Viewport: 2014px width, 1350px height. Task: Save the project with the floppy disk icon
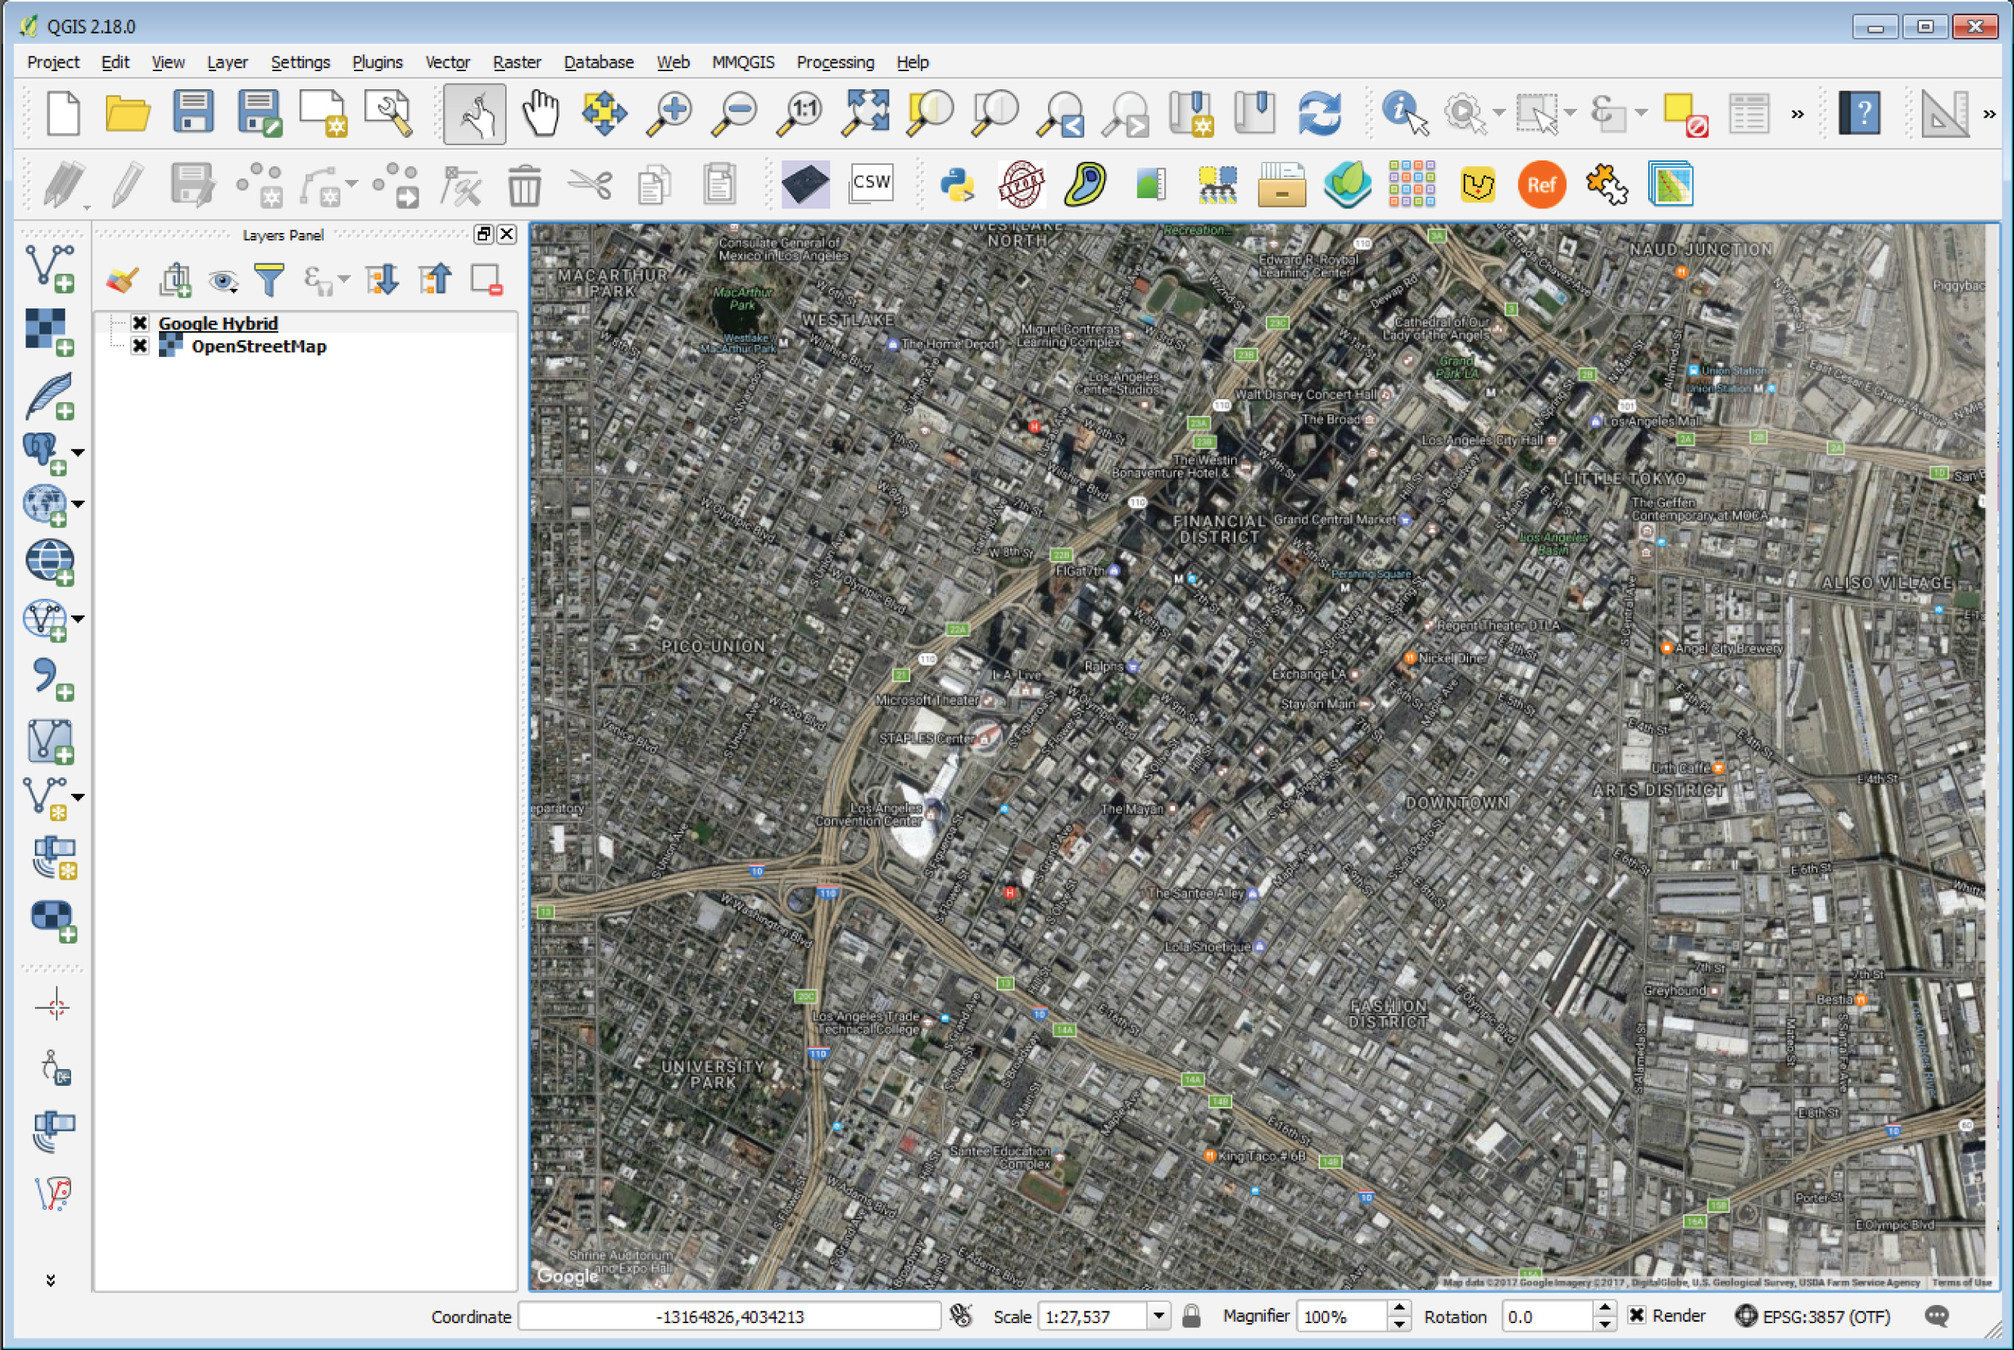193,113
